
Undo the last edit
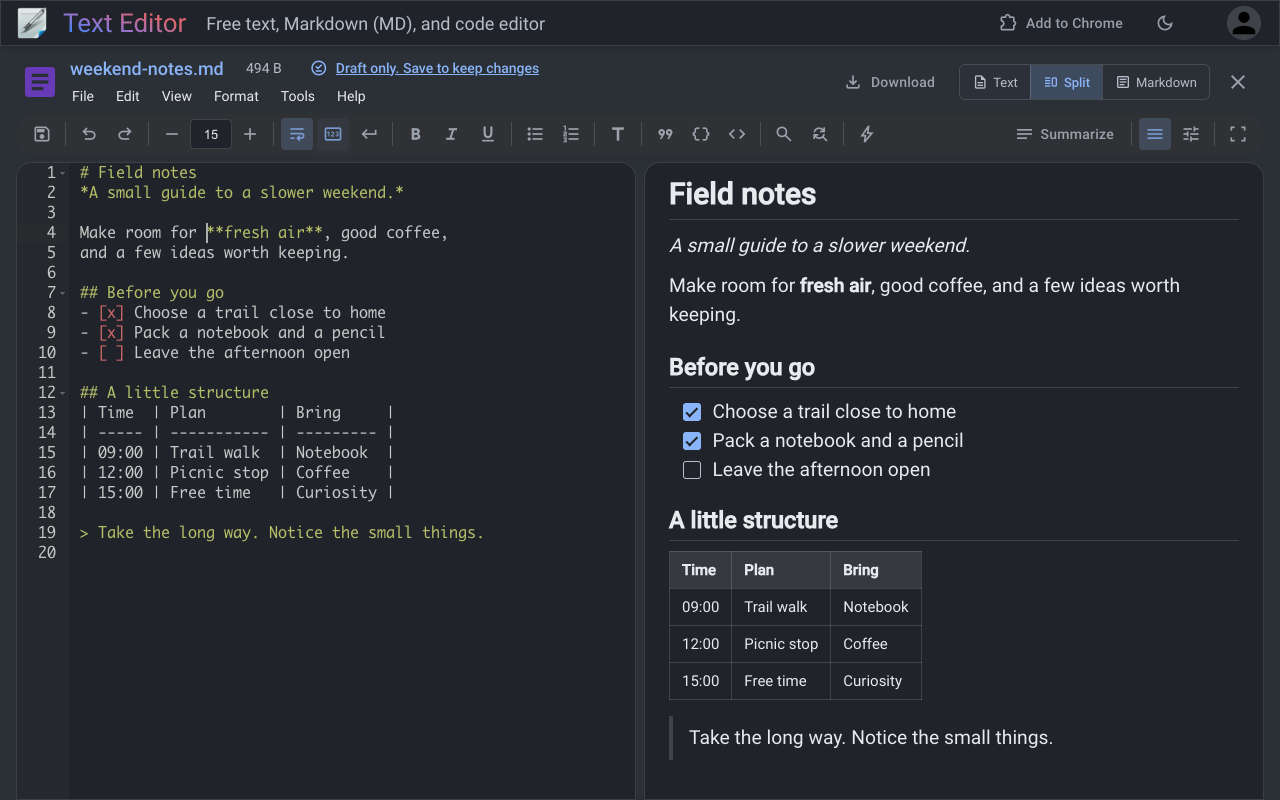[x=89, y=134]
